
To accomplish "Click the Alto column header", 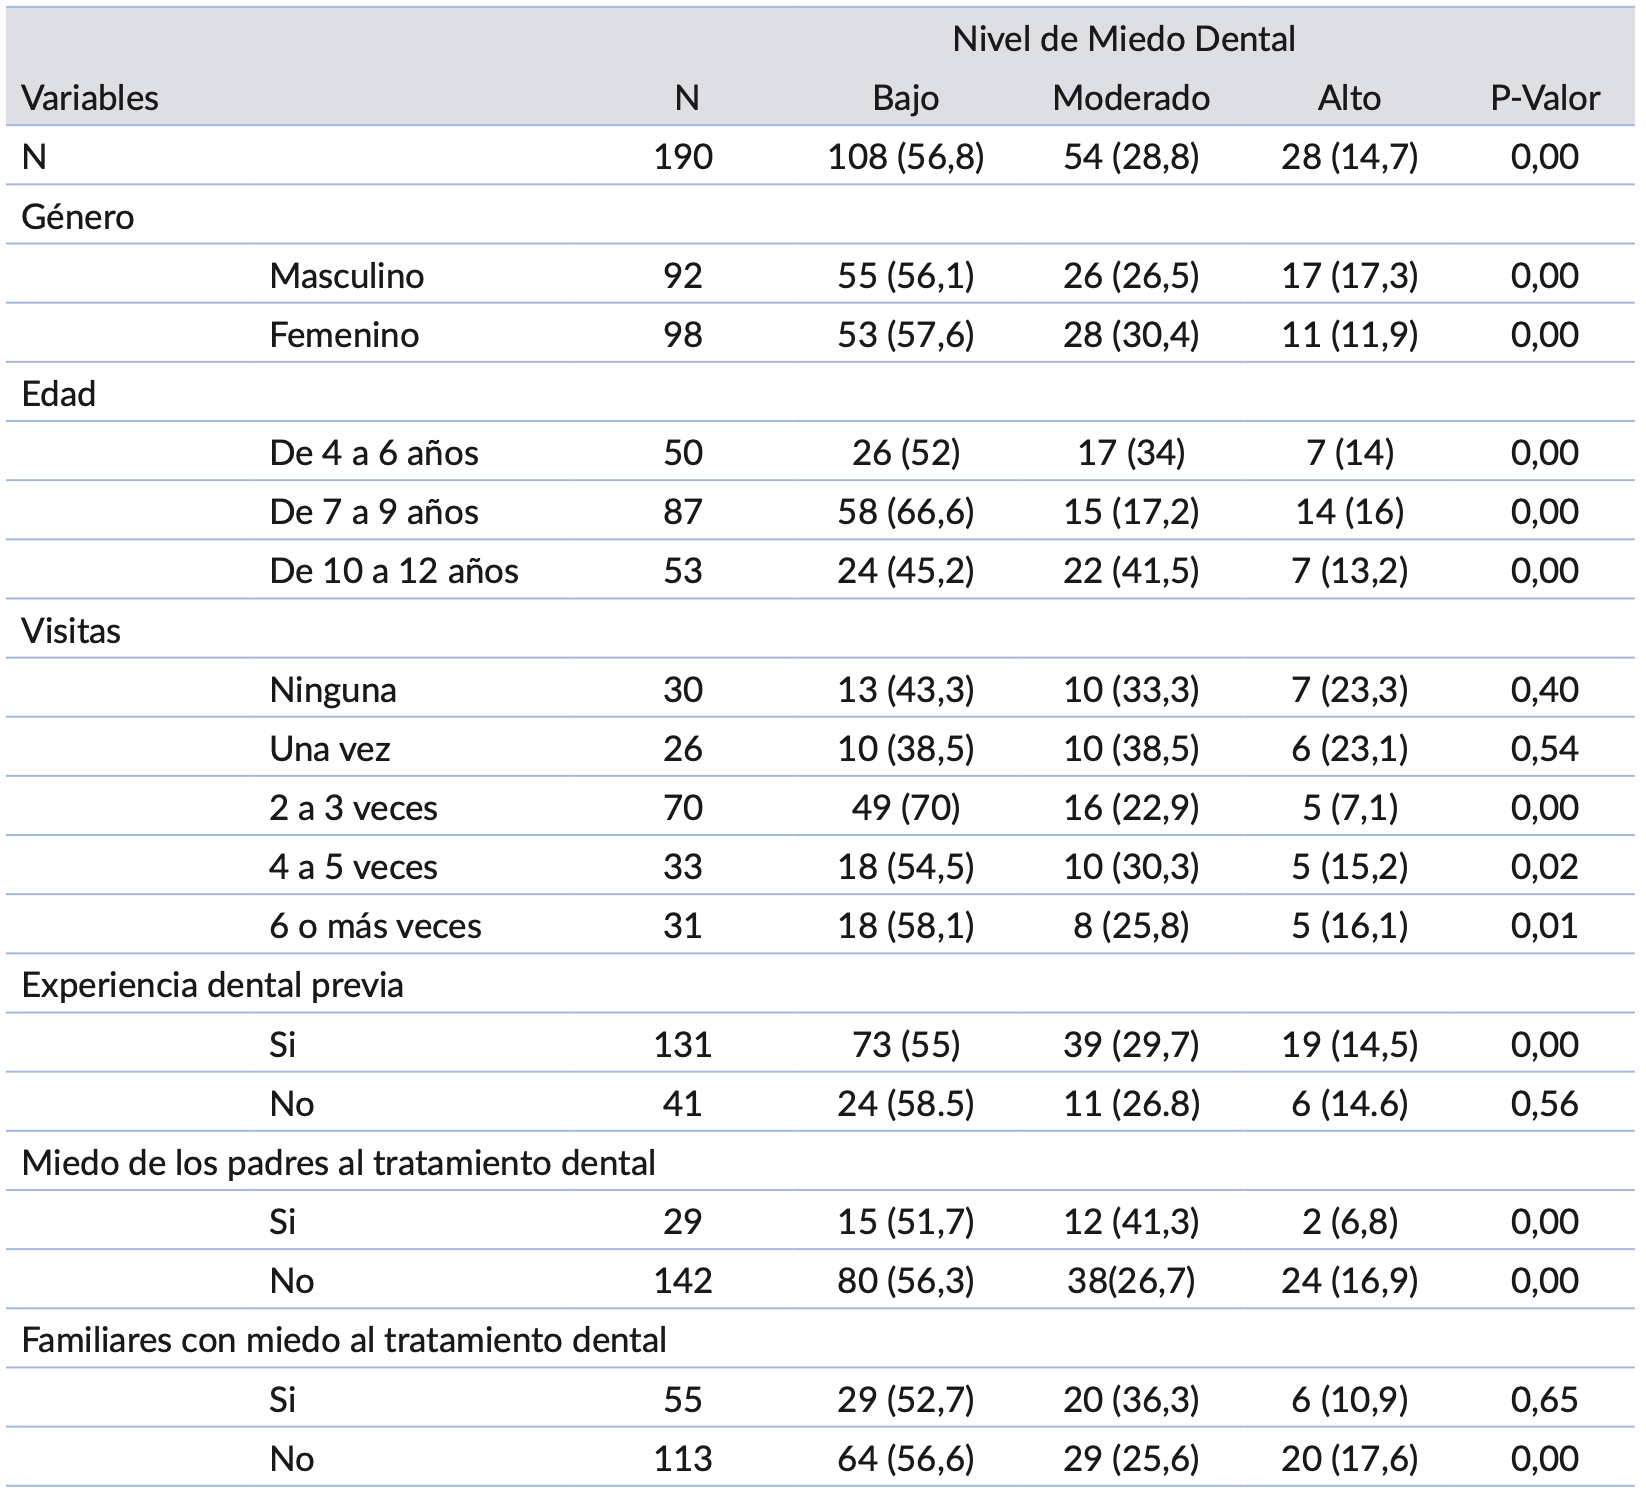I will (1349, 98).
